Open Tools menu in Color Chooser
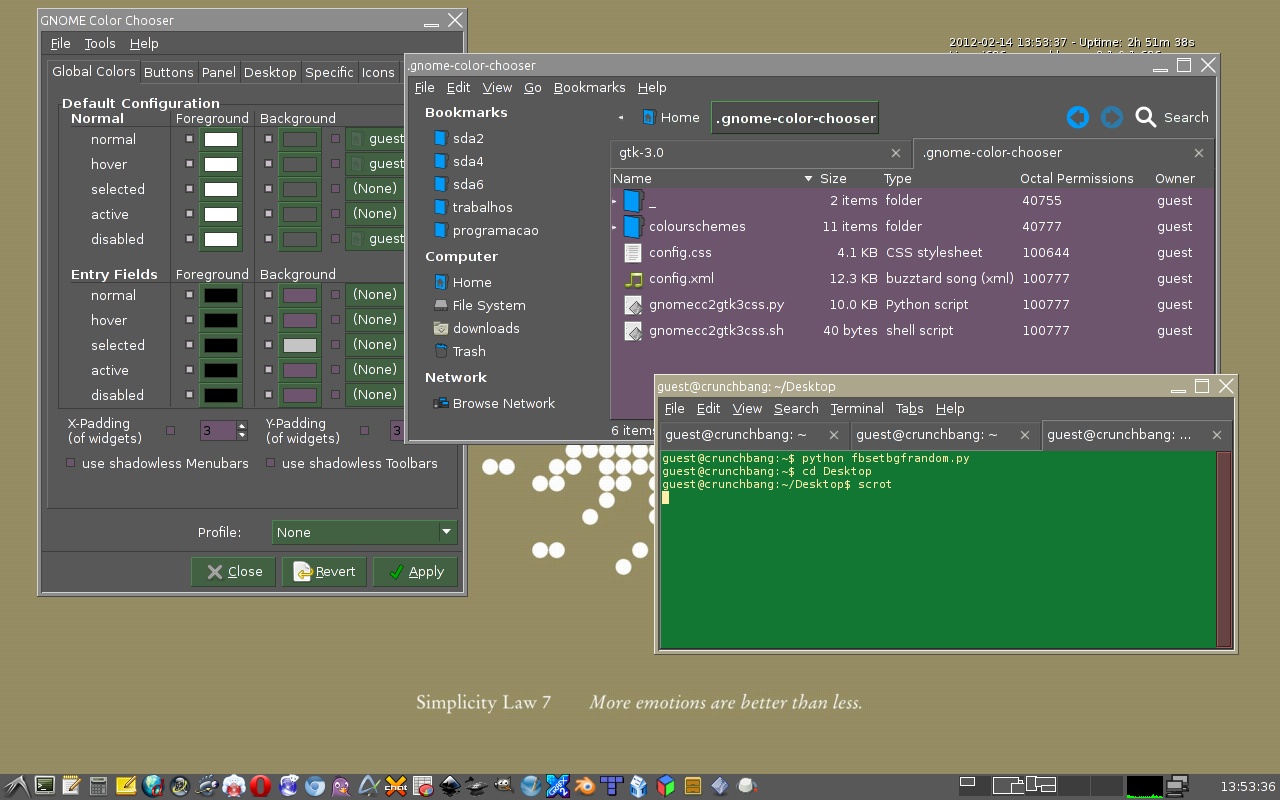The image size is (1280, 800). pos(100,43)
